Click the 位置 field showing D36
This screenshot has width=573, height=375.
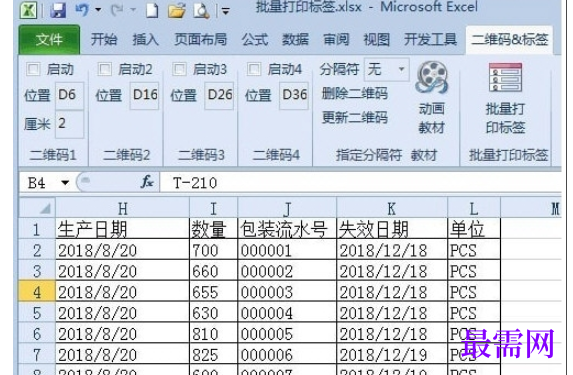tap(294, 95)
